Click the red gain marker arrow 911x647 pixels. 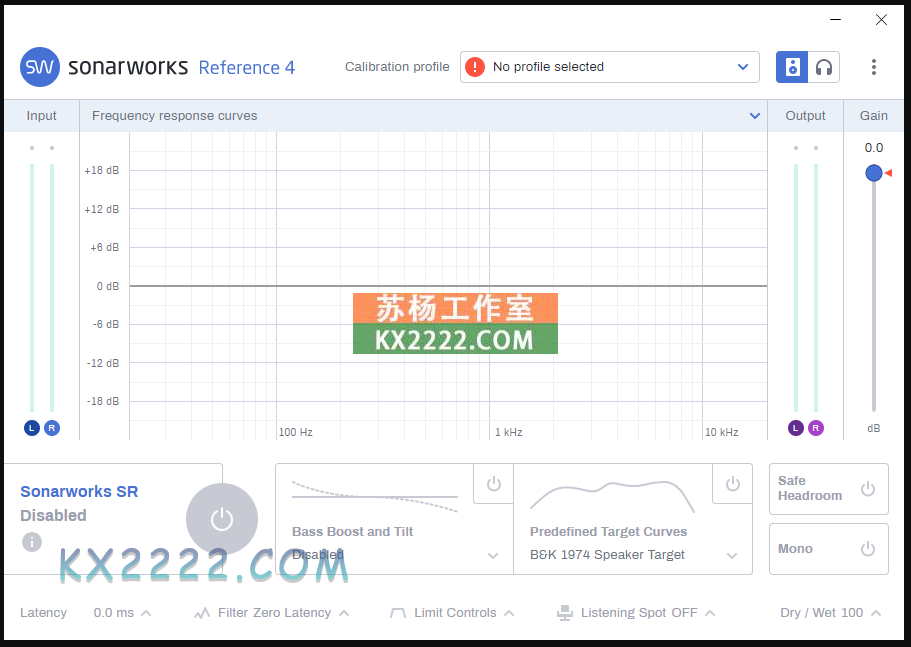coord(888,172)
